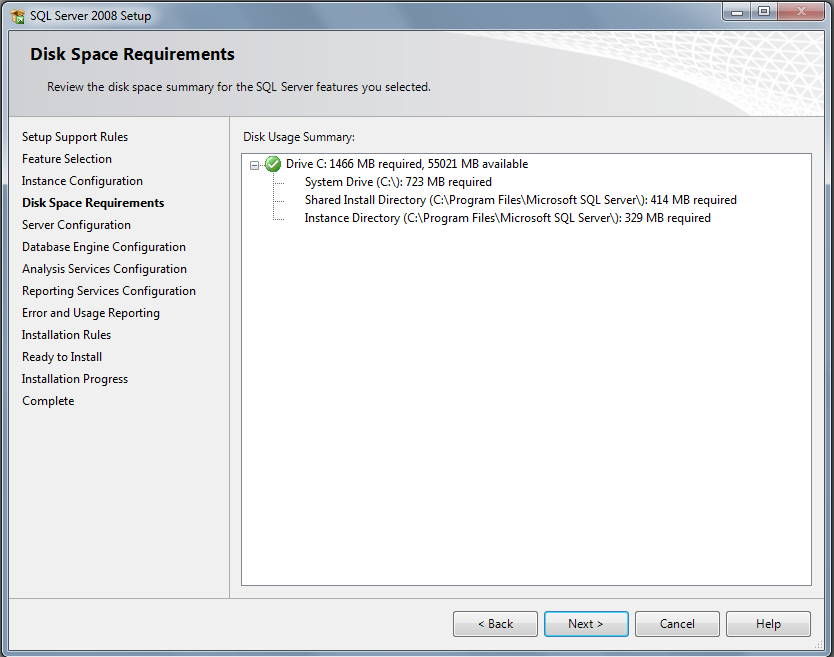Click Error and Usage Reporting in sidebar
This screenshot has width=834, height=657.
pos(91,313)
